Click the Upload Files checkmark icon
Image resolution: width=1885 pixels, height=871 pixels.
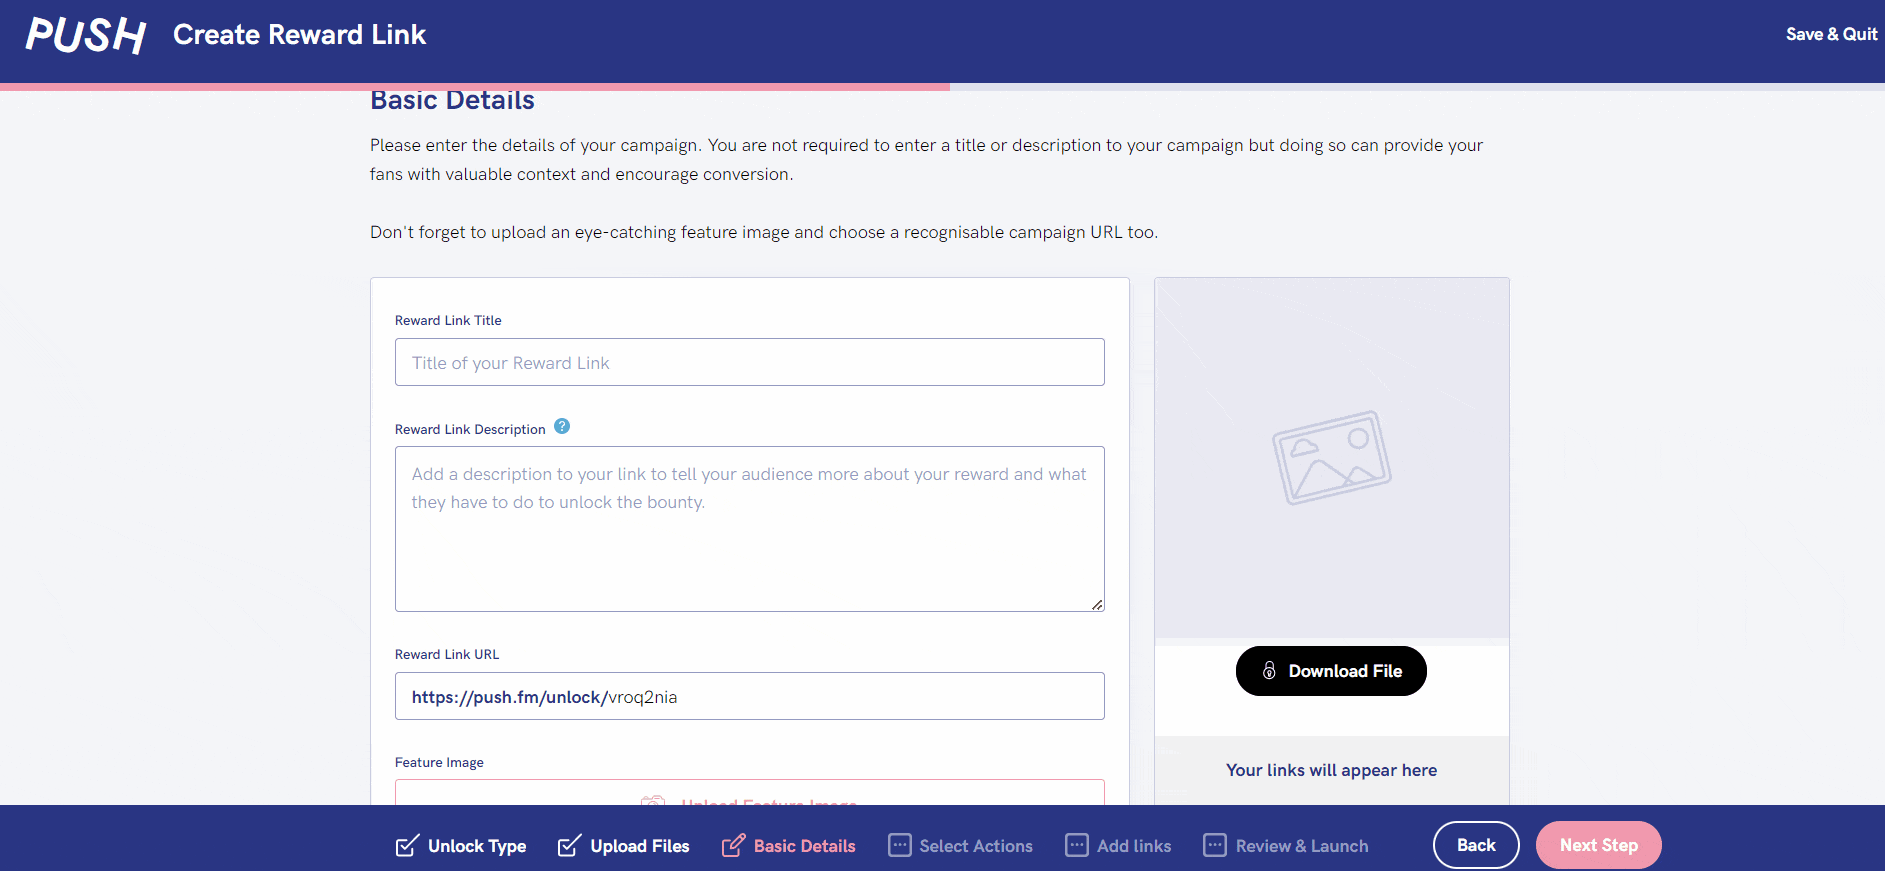(x=569, y=846)
